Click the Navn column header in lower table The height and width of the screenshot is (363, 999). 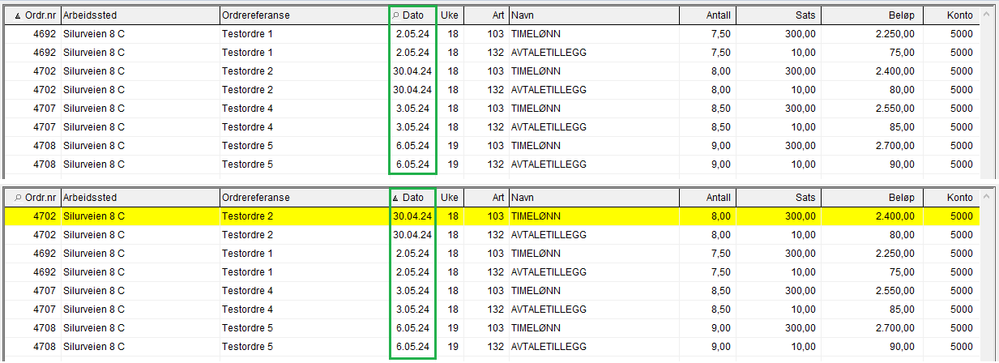click(x=594, y=197)
